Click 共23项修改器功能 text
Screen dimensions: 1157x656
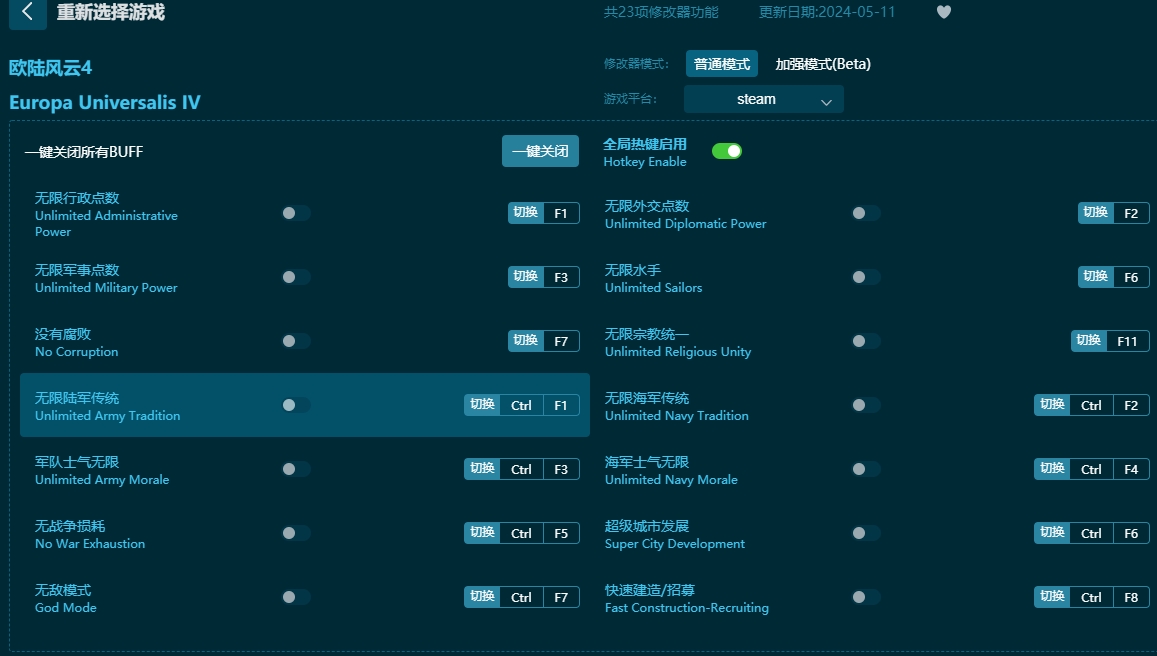pos(661,12)
